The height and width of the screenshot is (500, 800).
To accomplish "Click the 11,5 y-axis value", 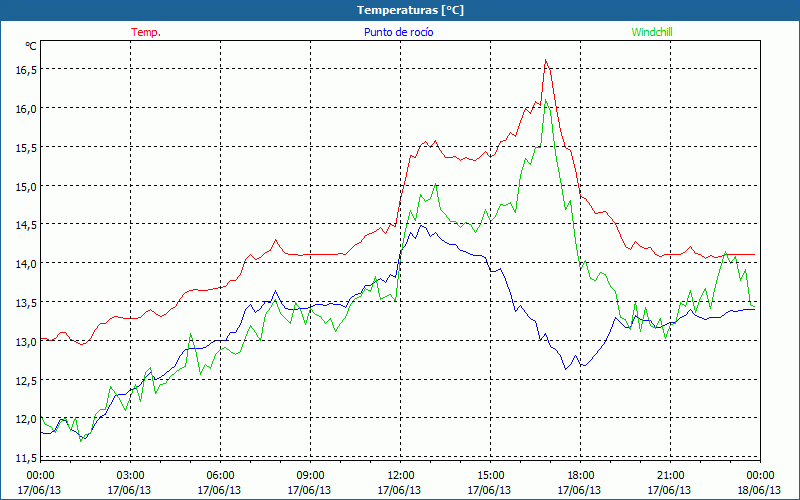I will pyautogui.click(x=26, y=458).
